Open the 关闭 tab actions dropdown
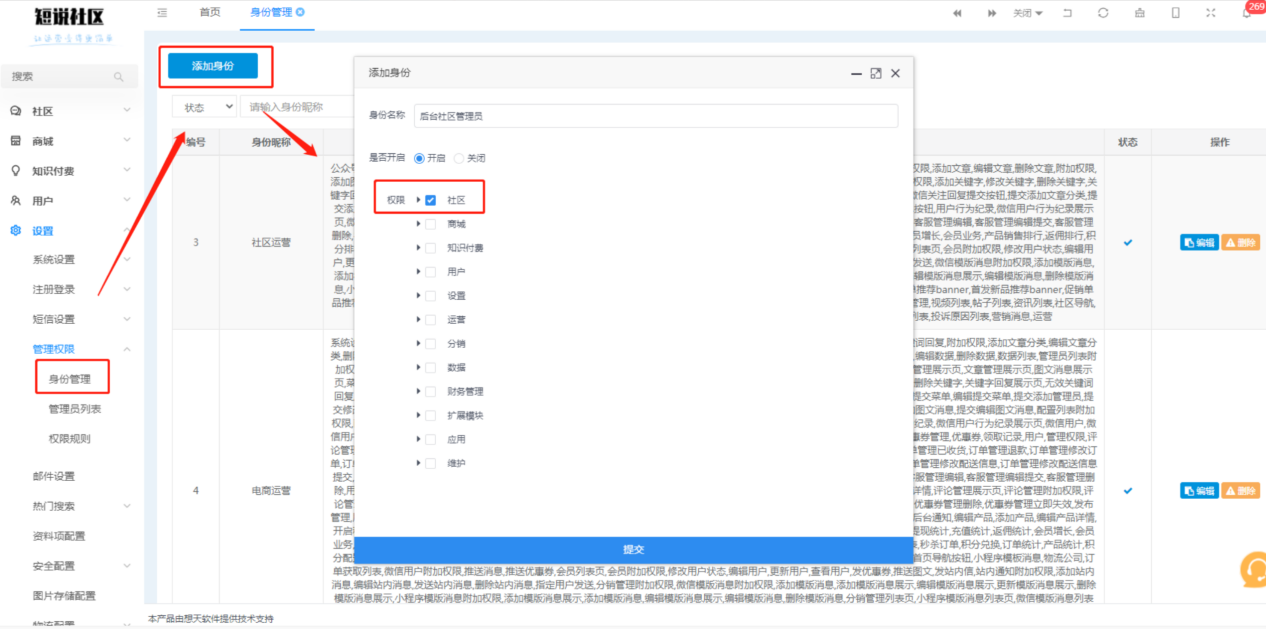 (1027, 13)
